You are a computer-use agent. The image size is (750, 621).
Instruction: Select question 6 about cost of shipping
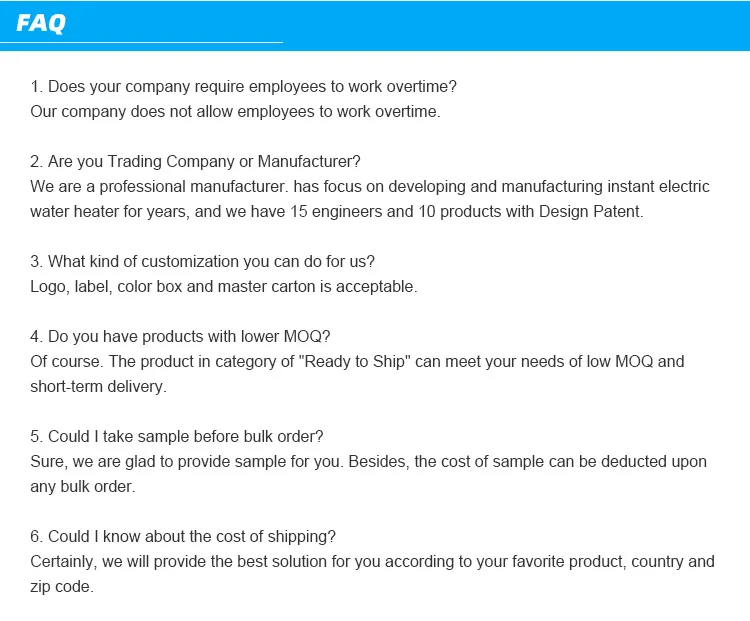point(183,537)
